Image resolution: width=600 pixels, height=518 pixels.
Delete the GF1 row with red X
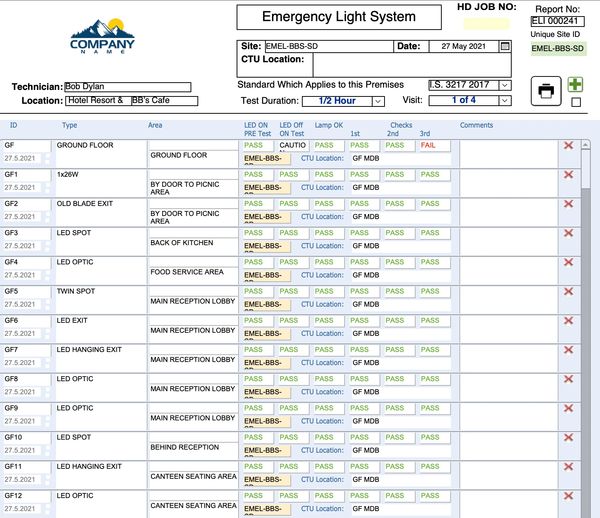(569, 174)
